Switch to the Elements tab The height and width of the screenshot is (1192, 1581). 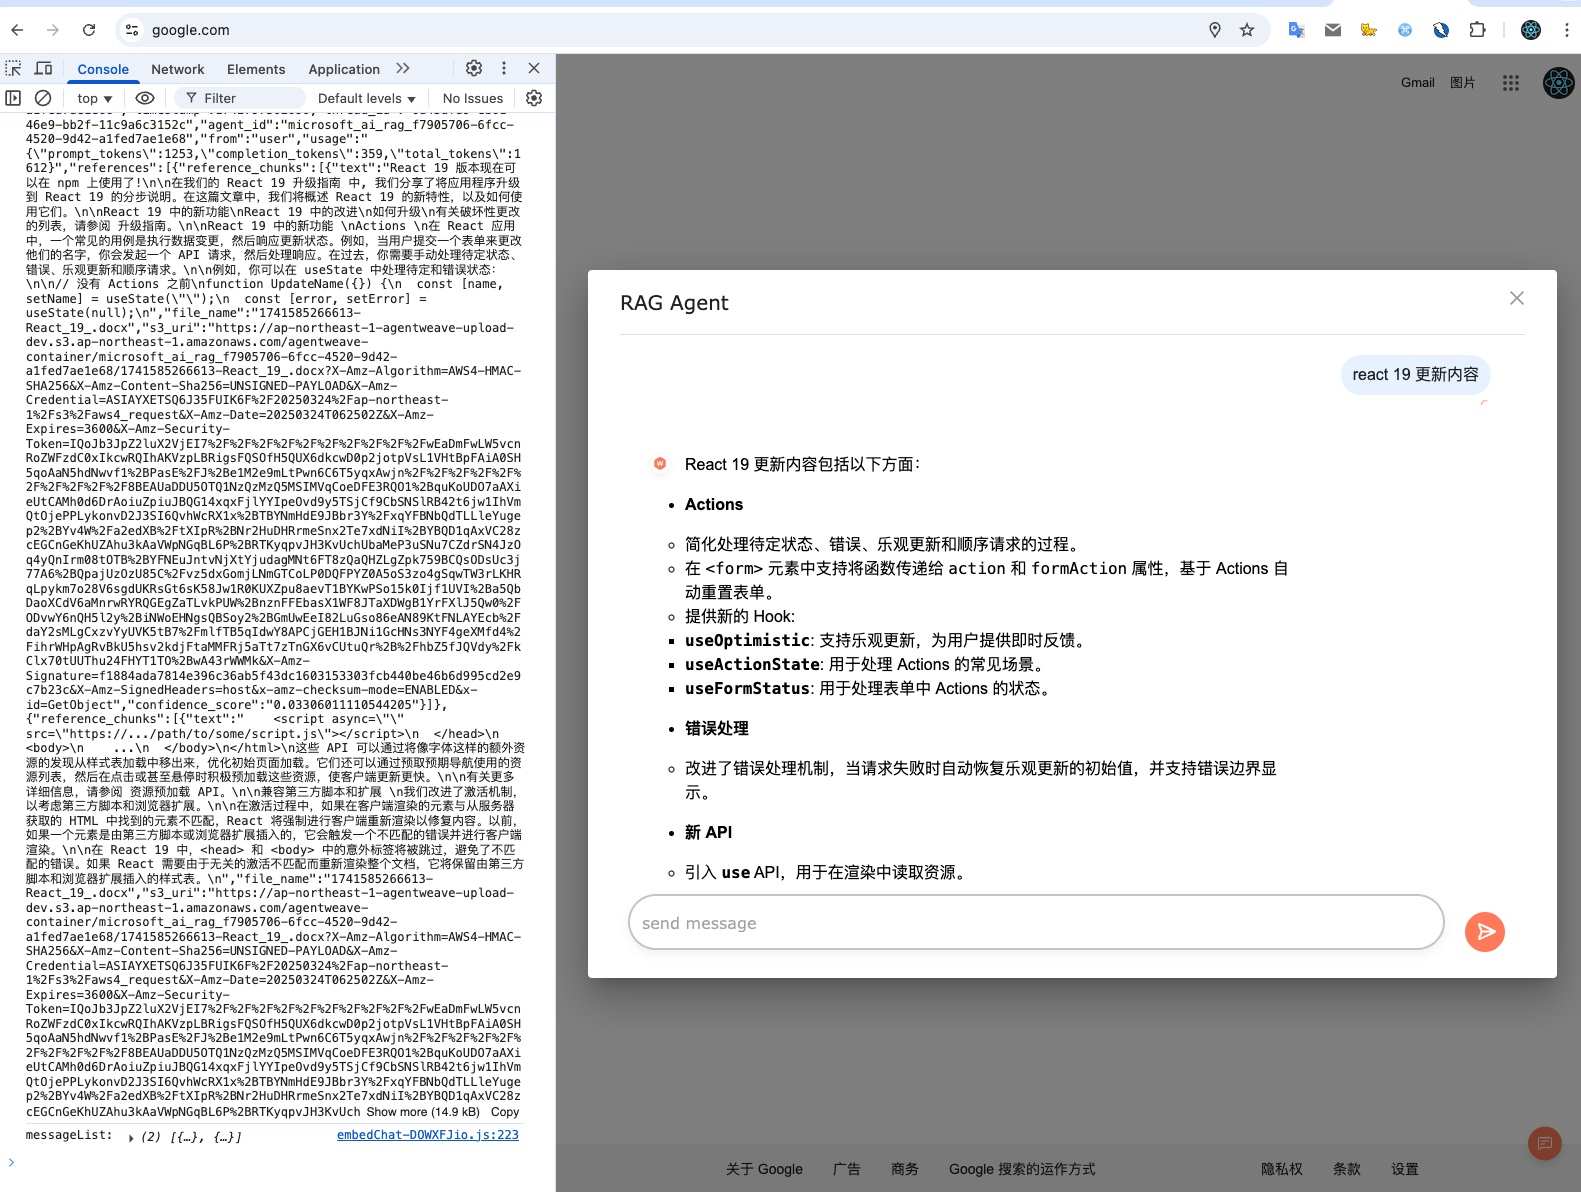point(256,69)
